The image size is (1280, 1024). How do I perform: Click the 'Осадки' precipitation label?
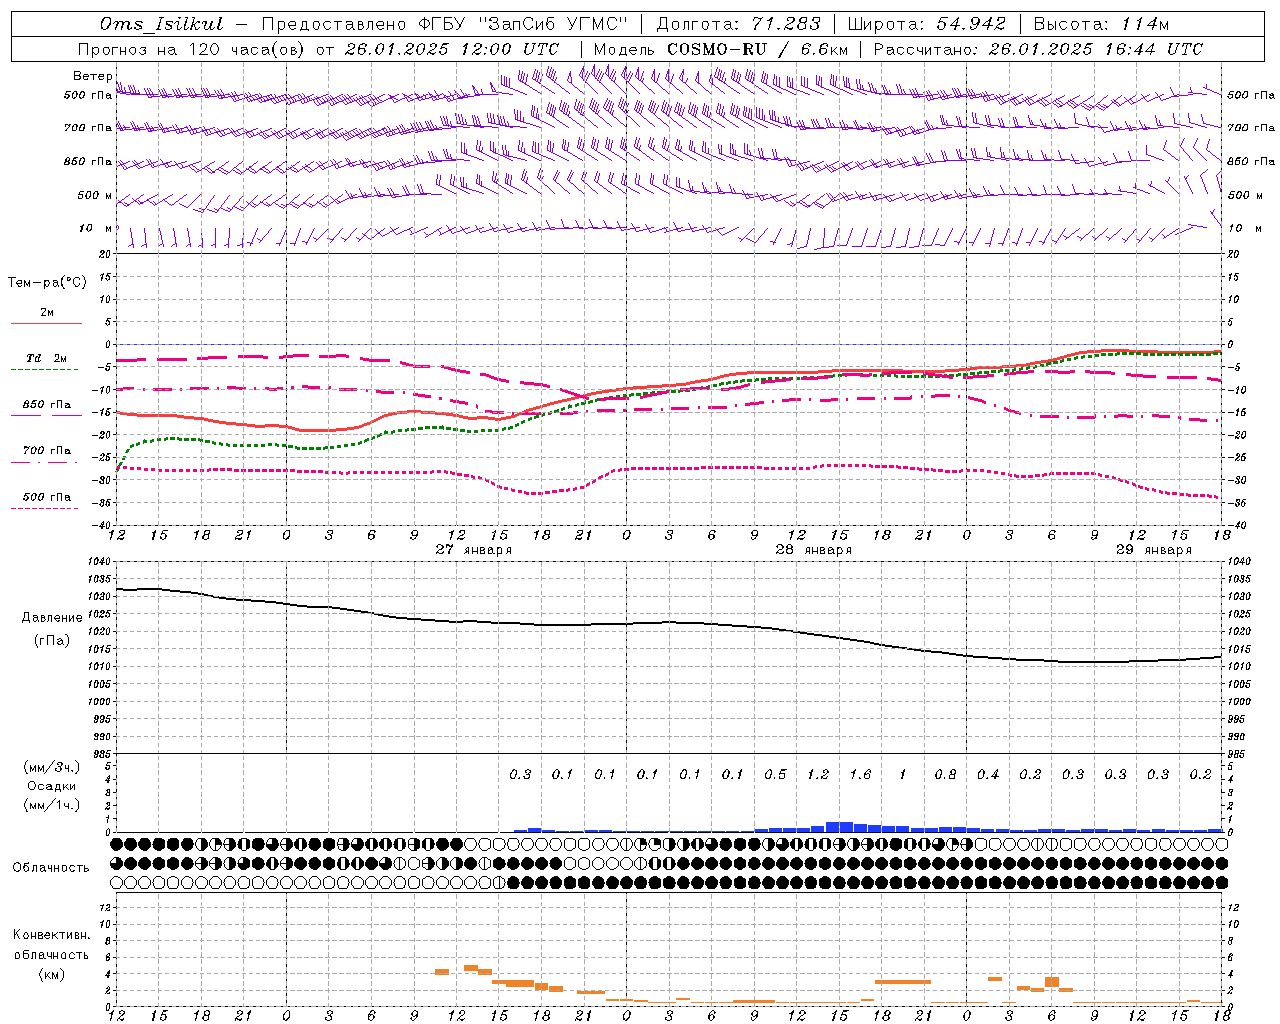point(52,786)
